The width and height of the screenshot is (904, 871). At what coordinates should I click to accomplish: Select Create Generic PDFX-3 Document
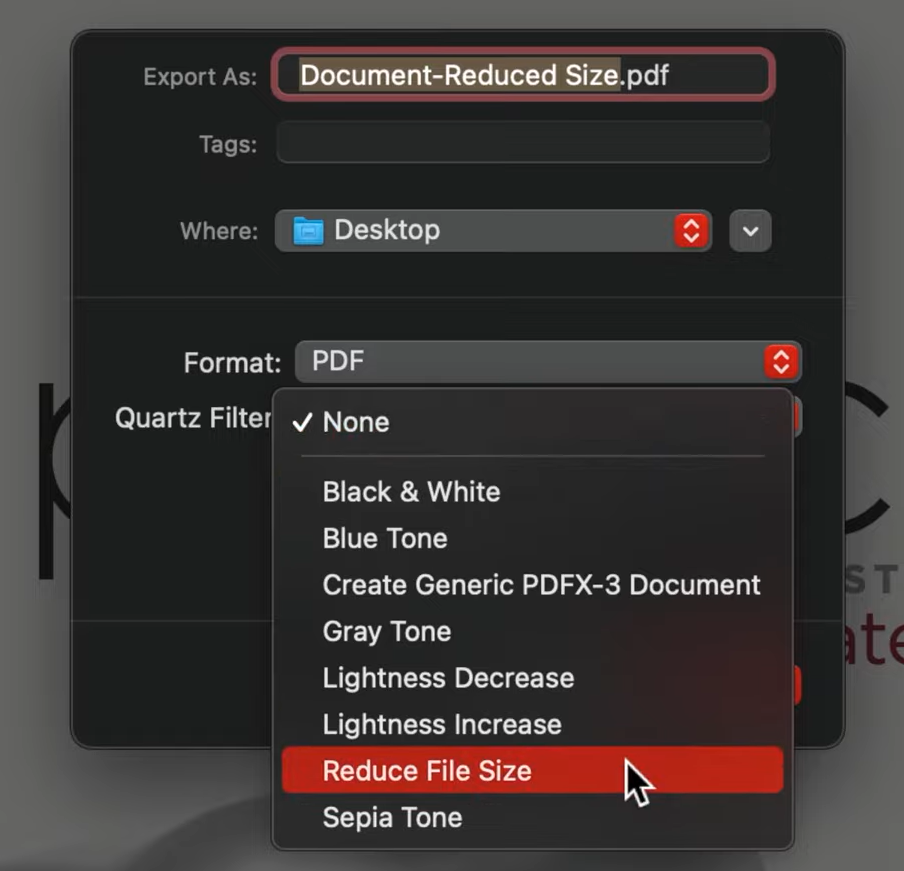532,585
